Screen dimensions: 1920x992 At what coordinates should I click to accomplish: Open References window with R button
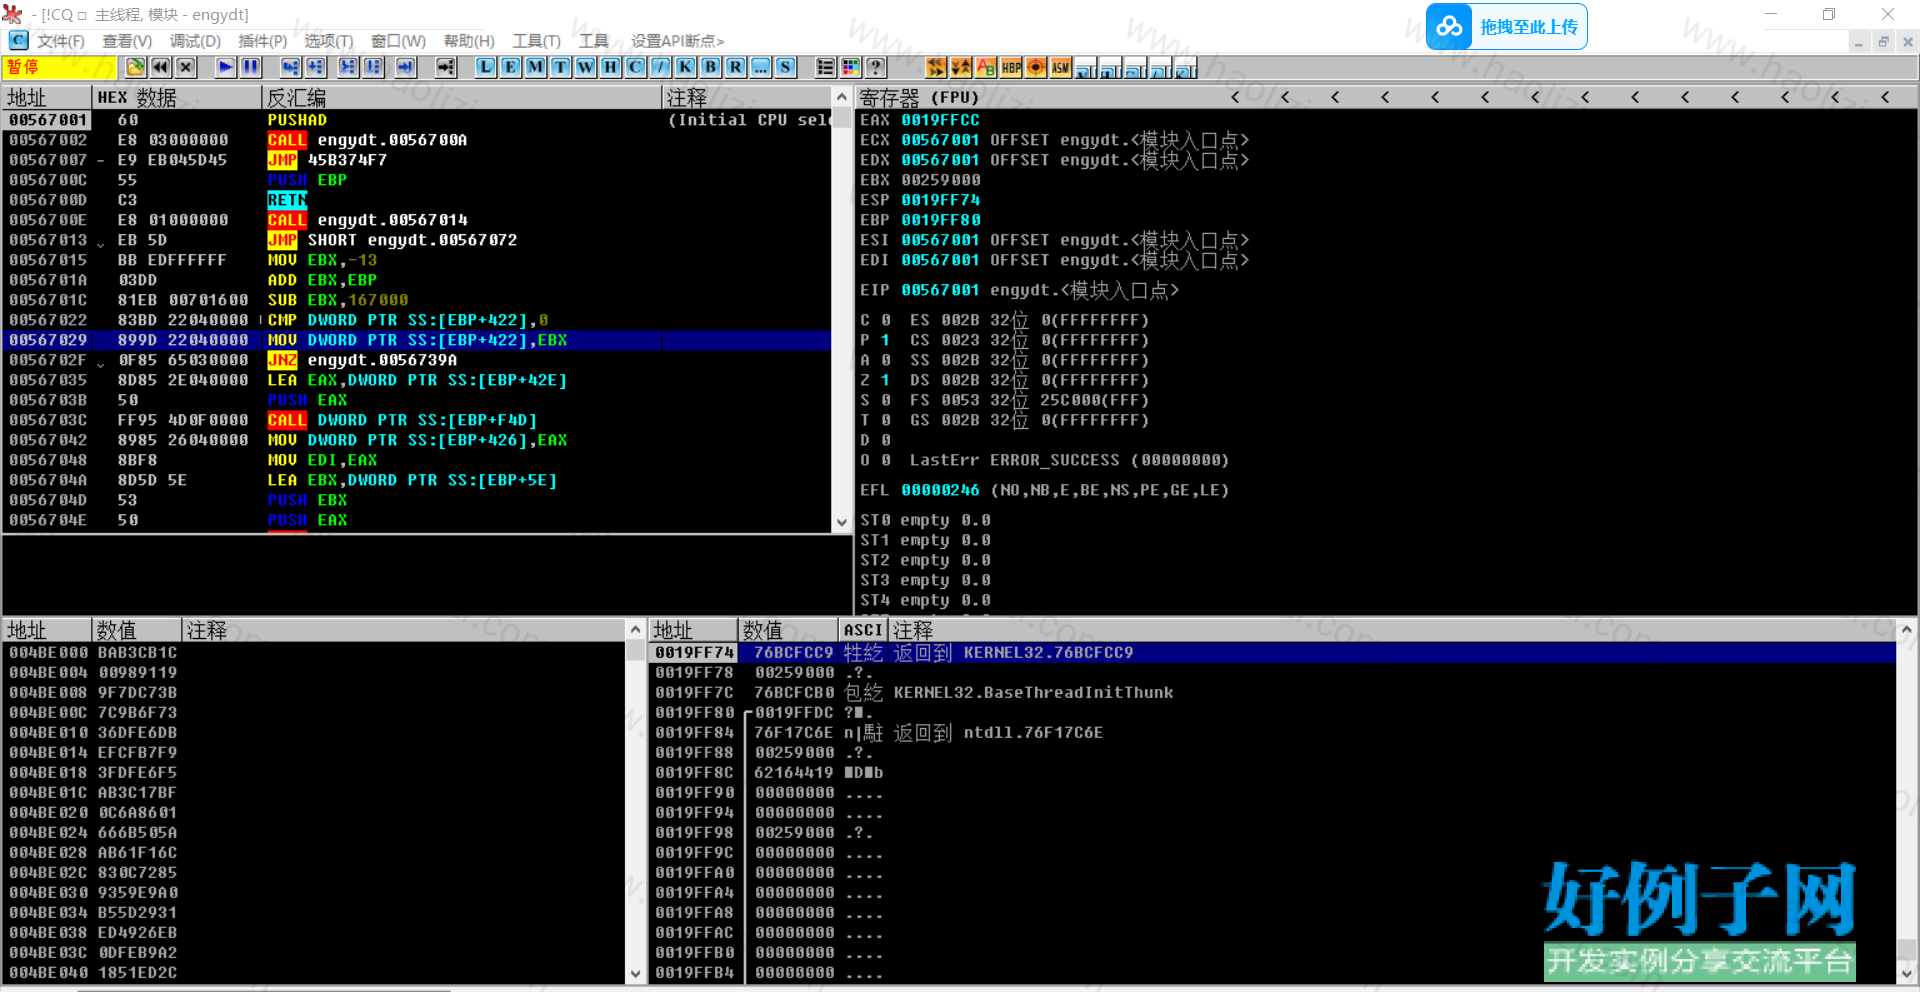coord(736,67)
